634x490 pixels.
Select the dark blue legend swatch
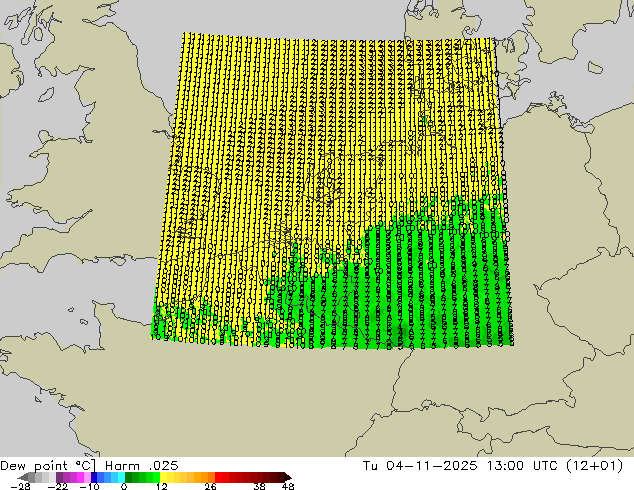(94, 477)
